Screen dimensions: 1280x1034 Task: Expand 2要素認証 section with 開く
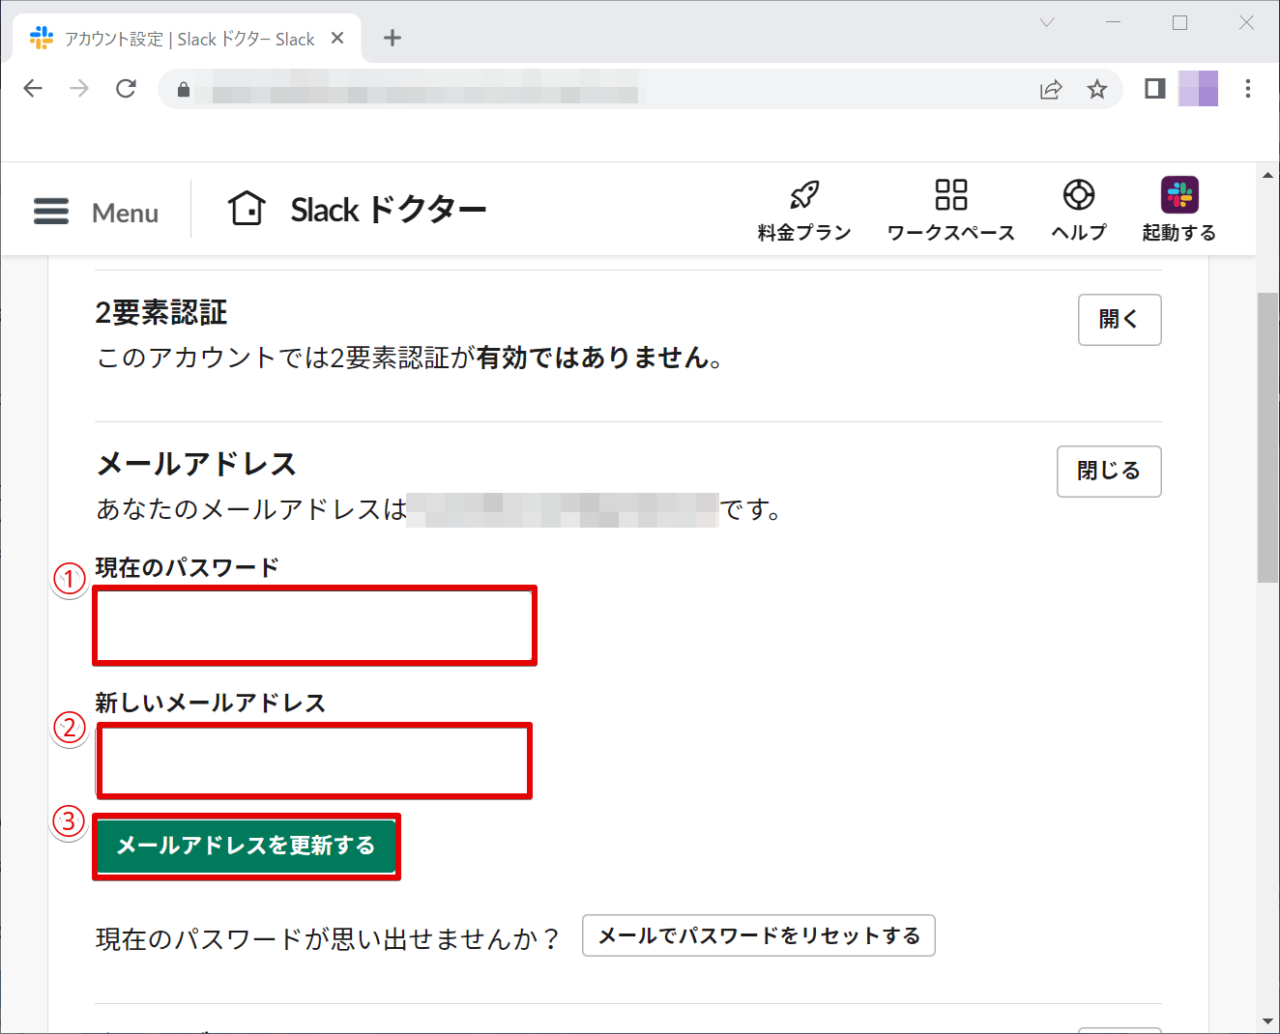click(1119, 320)
